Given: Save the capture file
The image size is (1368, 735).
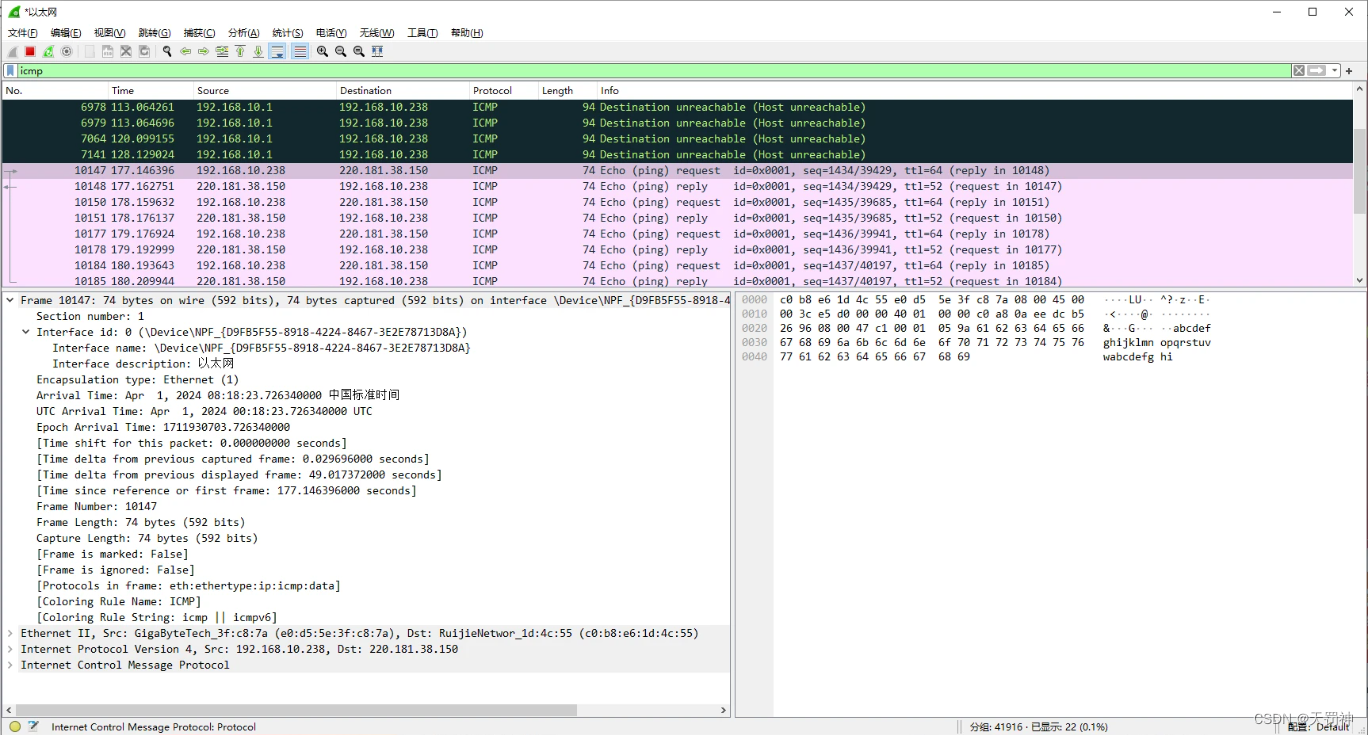Looking at the screenshot, I should point(107,51).
